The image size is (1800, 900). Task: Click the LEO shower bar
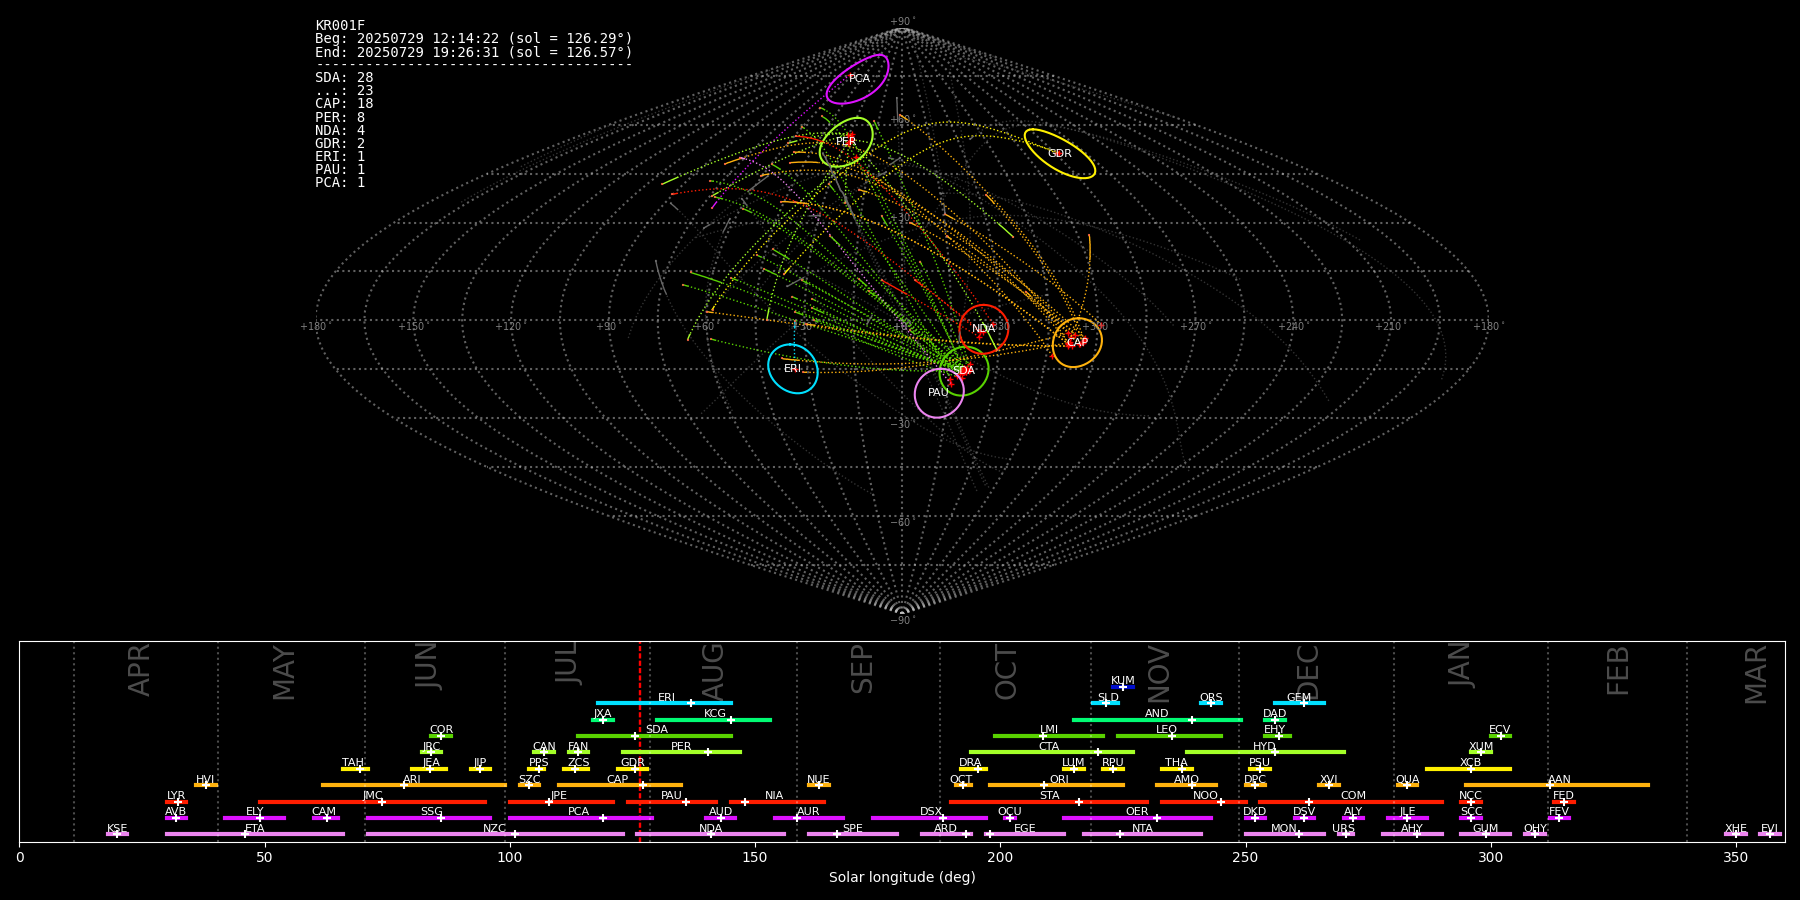click(1169, 736)
